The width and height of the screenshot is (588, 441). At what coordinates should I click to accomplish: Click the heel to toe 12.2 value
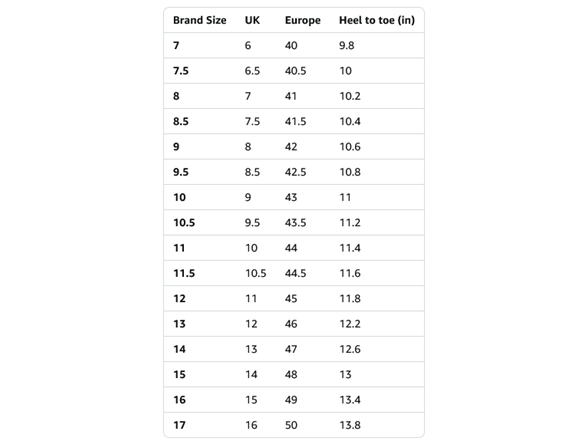point(350,324)
